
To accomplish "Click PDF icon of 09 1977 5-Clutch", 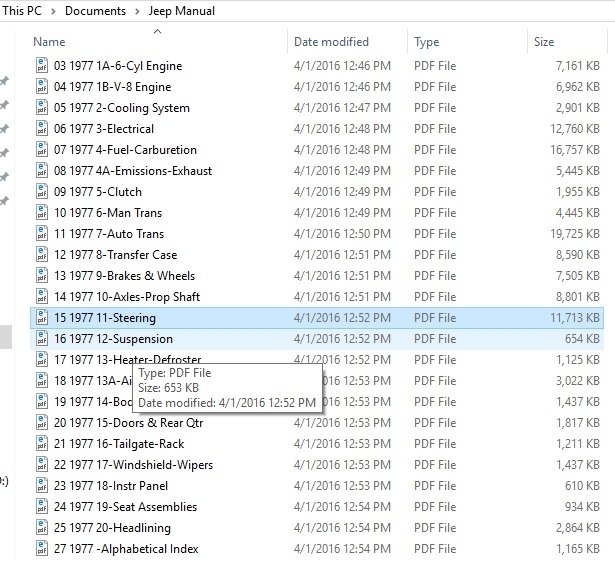I will [42, 191].
